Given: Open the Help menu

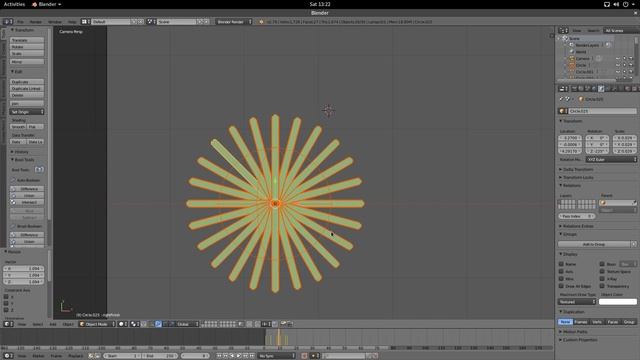Looking at the screenshot, I should coord(72,22).
